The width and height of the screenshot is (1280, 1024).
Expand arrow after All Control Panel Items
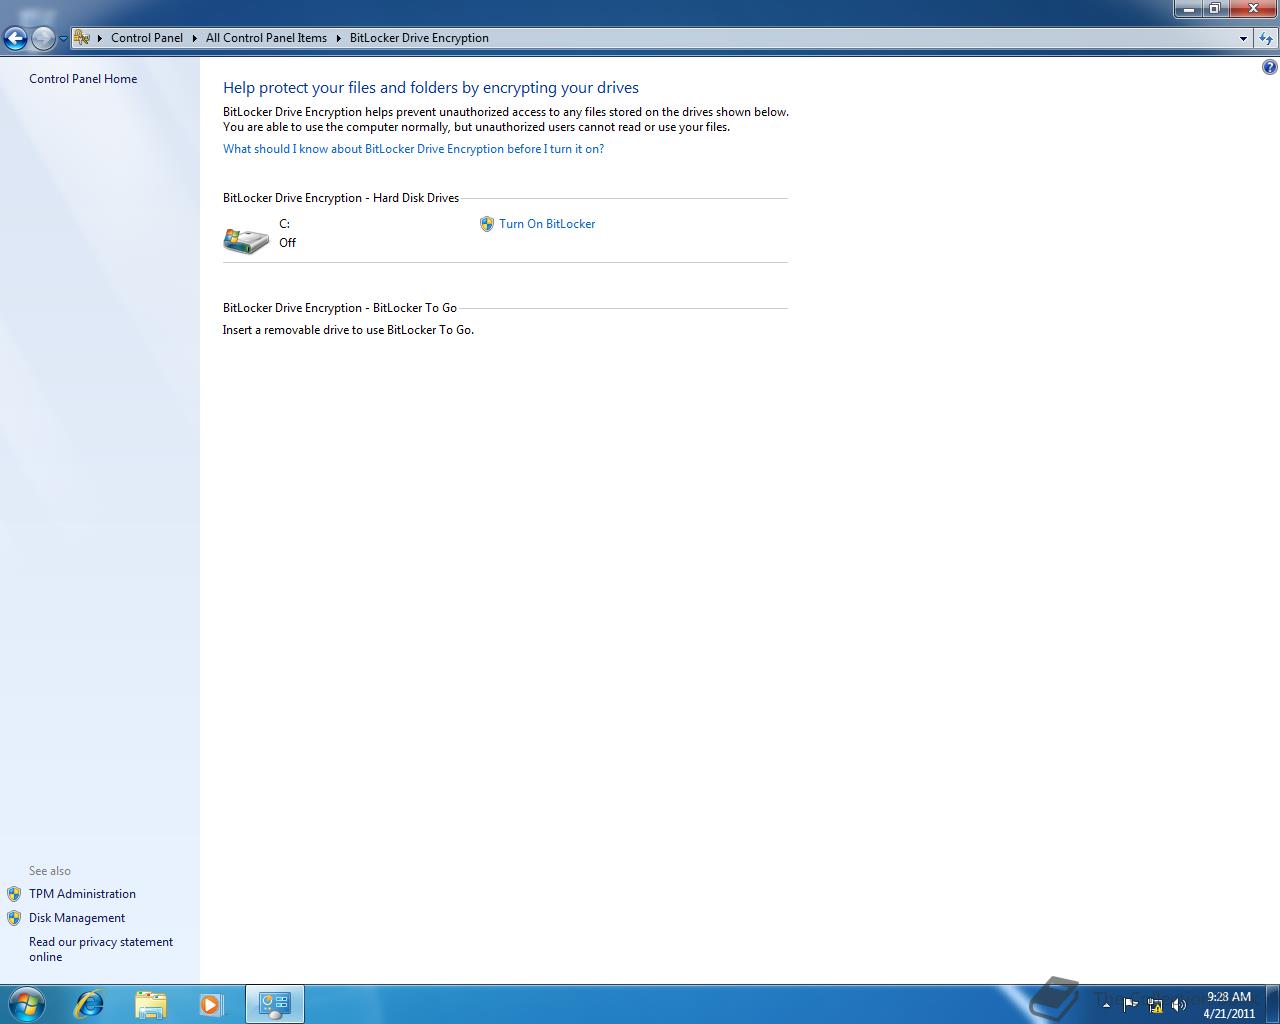coord(339,38)
